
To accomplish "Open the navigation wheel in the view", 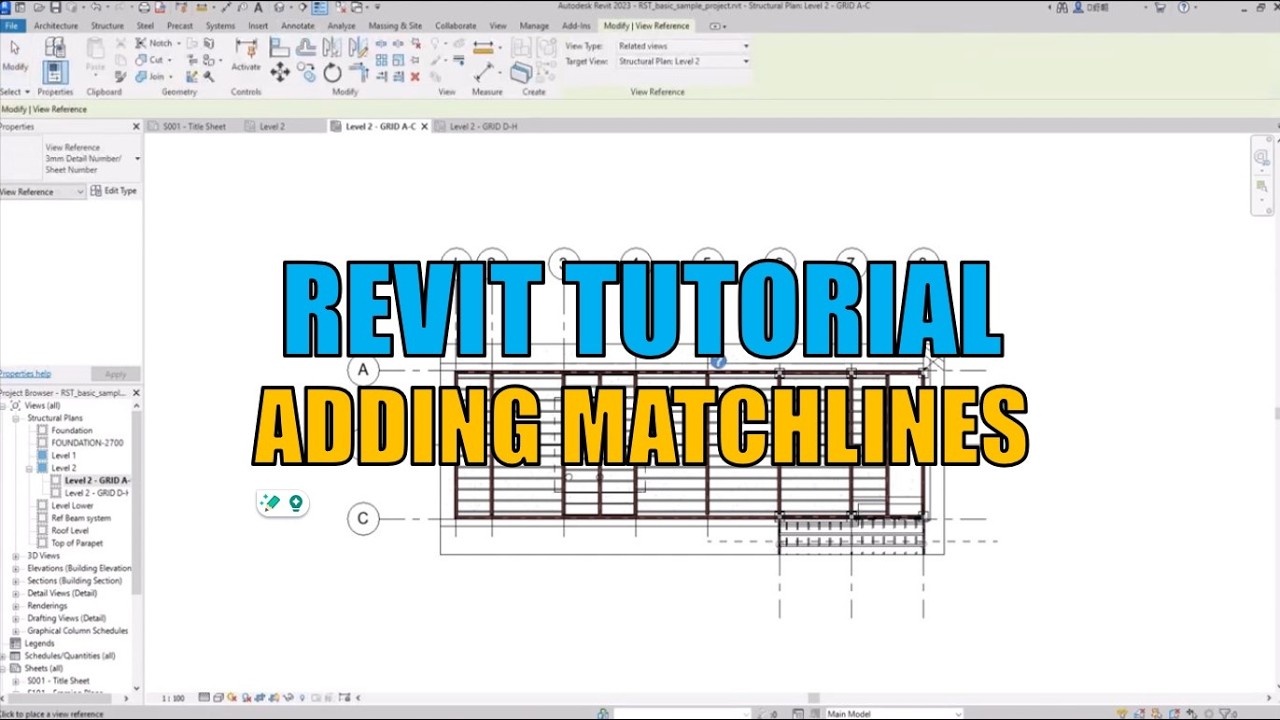I will tap(1262, 158).
